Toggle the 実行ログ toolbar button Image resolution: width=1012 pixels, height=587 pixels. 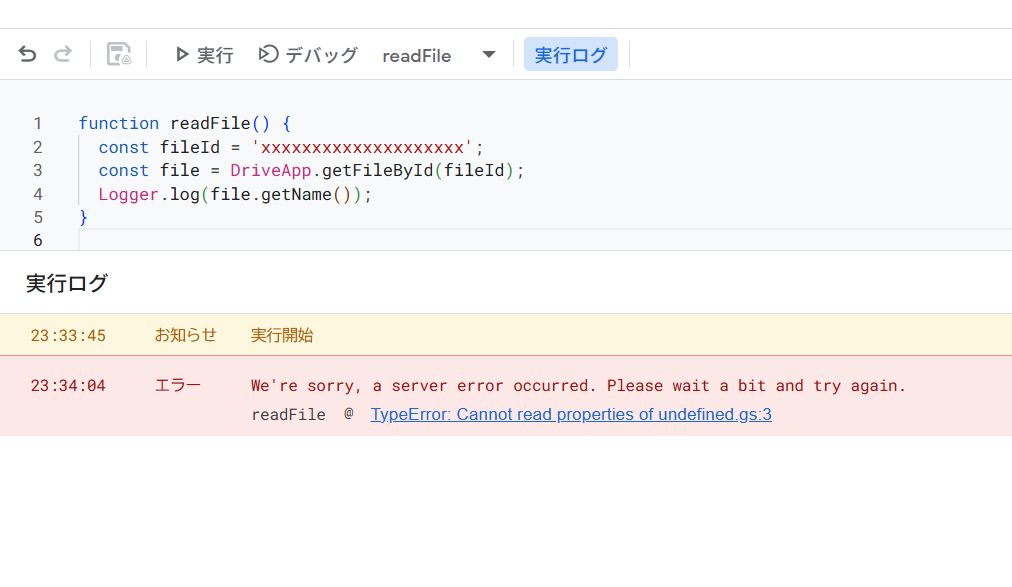[x=570, y=55]
